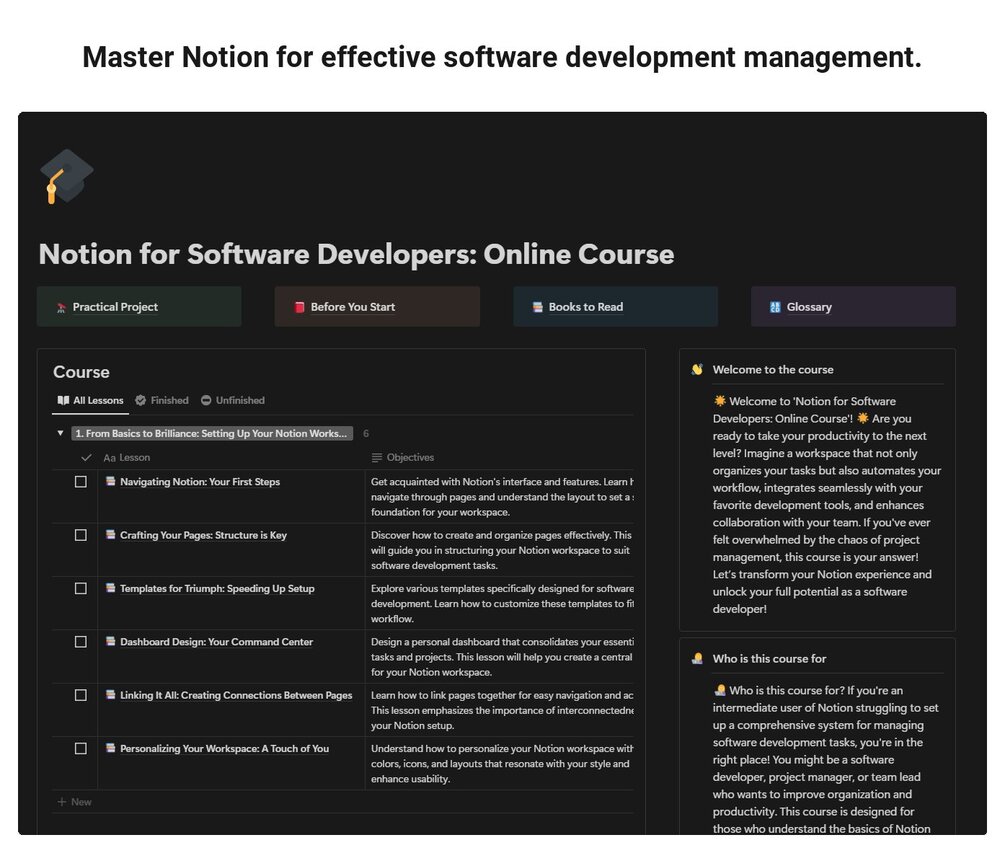Image resolution: width=1005 pixels, height=853 pixels.
Task: Click the page icon beside Templates for Triumph
Action: pos(111,588)
